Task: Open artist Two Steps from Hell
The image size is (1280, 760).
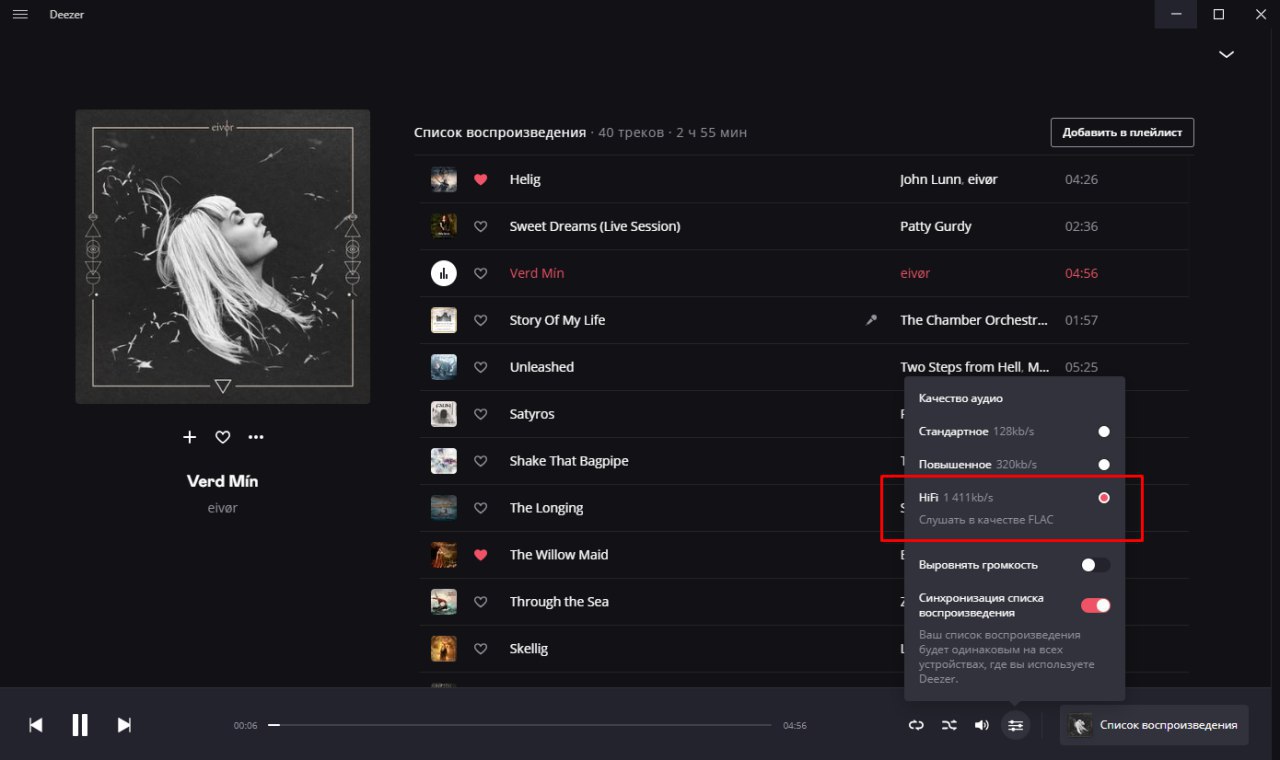Action: [961, 367]
